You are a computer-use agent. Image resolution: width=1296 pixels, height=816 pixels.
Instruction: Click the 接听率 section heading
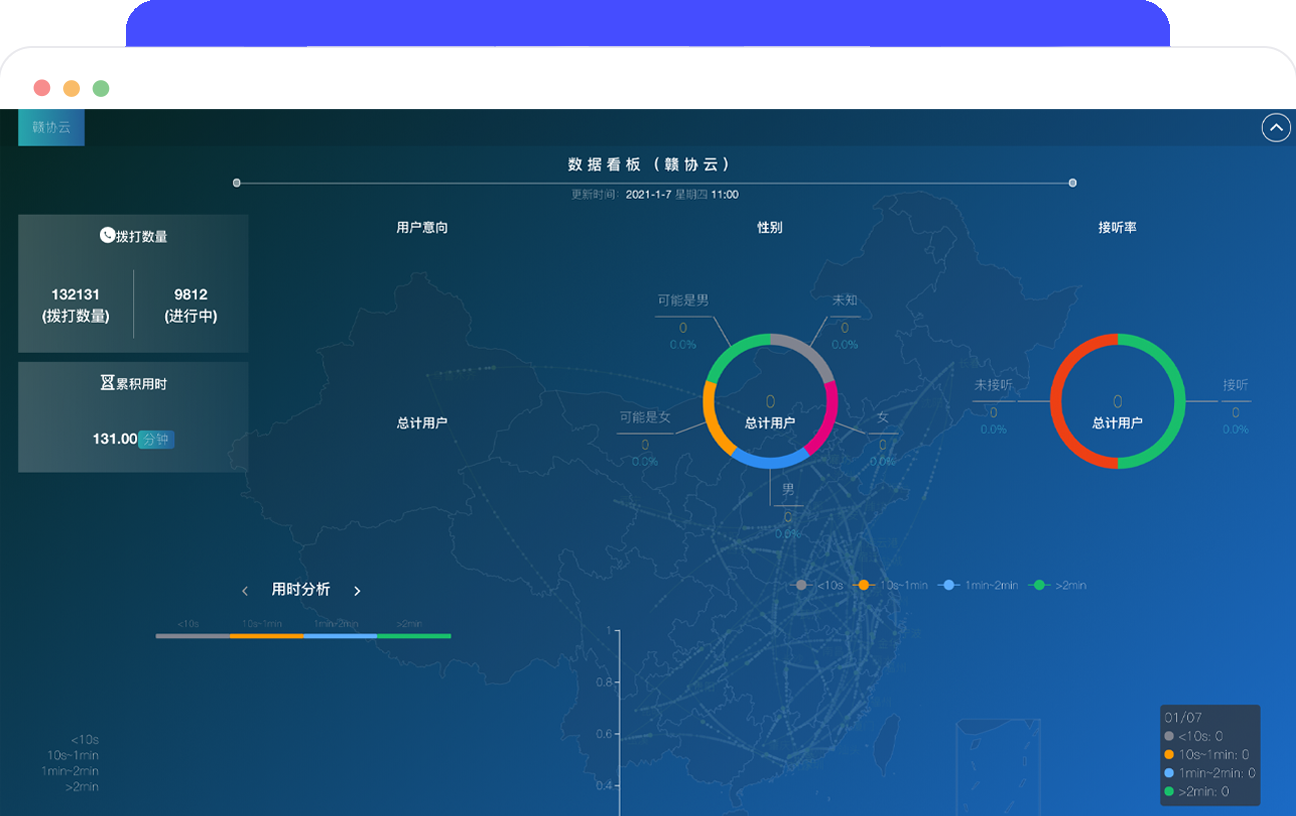click(1117, 227)
